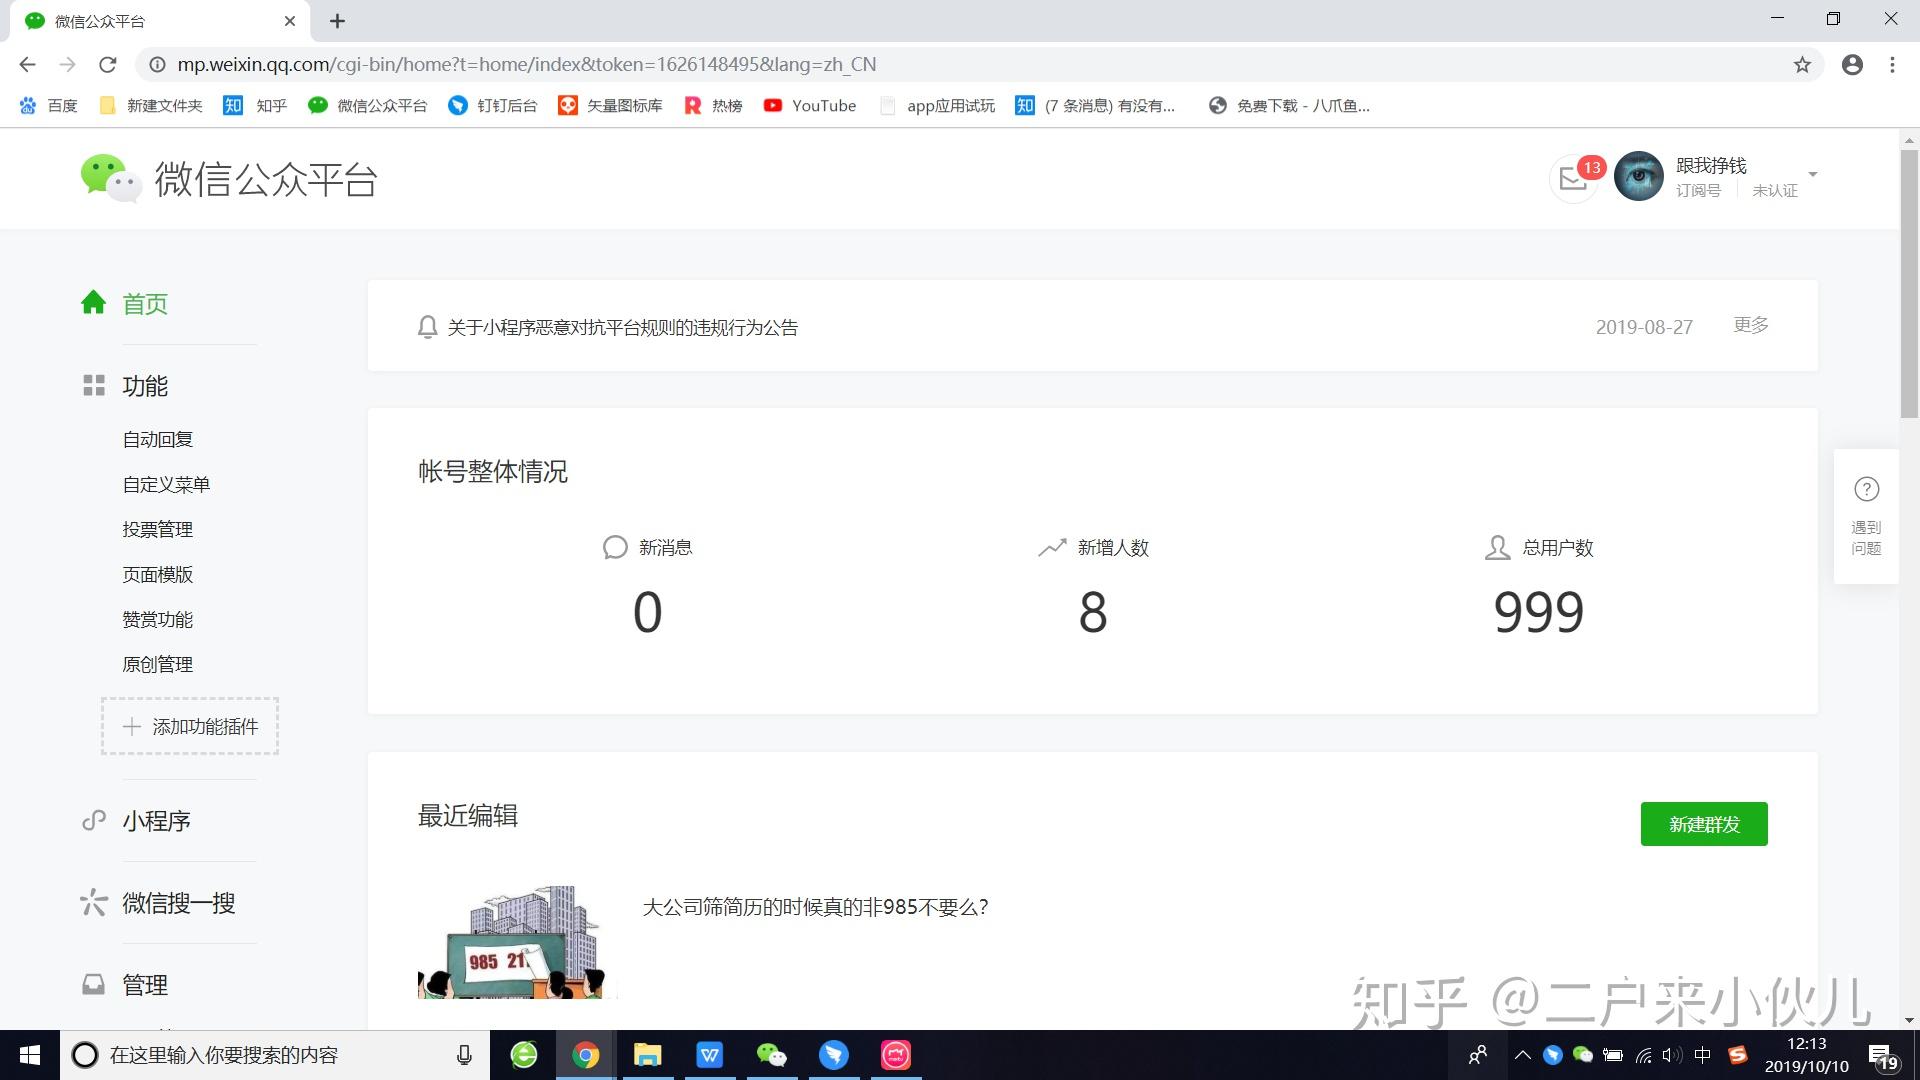1920x1080 pixels.
Task: Open 自定义菜单 in the sidebar
Action: (166, 485)
